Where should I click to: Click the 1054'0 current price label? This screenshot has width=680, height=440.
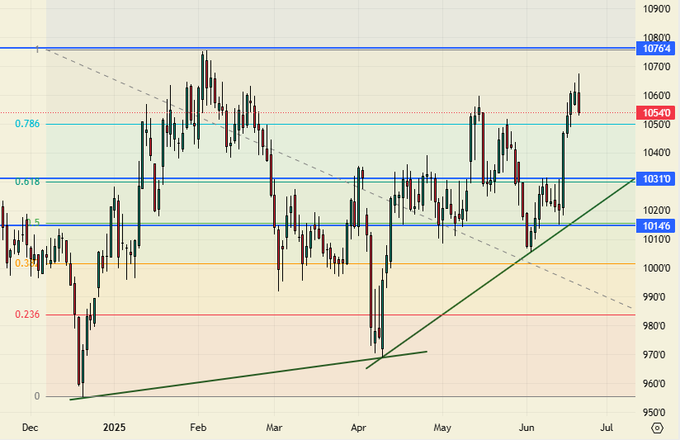657,113
